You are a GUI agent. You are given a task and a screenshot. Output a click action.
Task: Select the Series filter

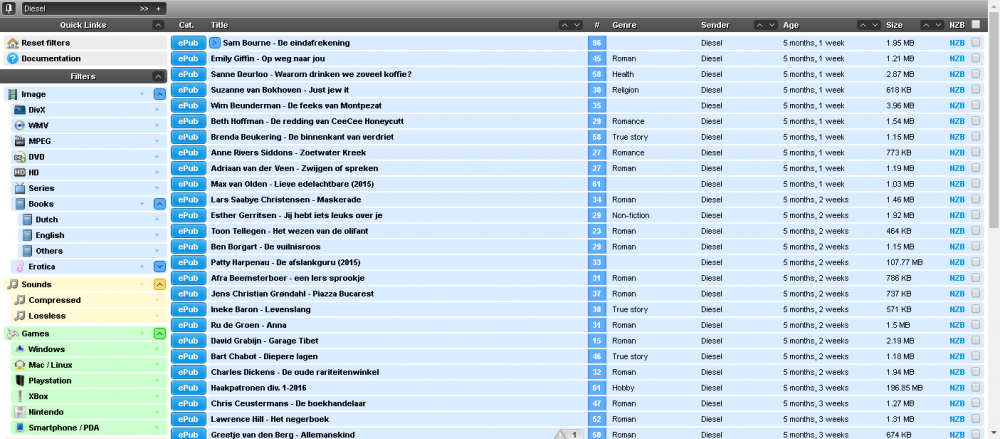[41, 188]
